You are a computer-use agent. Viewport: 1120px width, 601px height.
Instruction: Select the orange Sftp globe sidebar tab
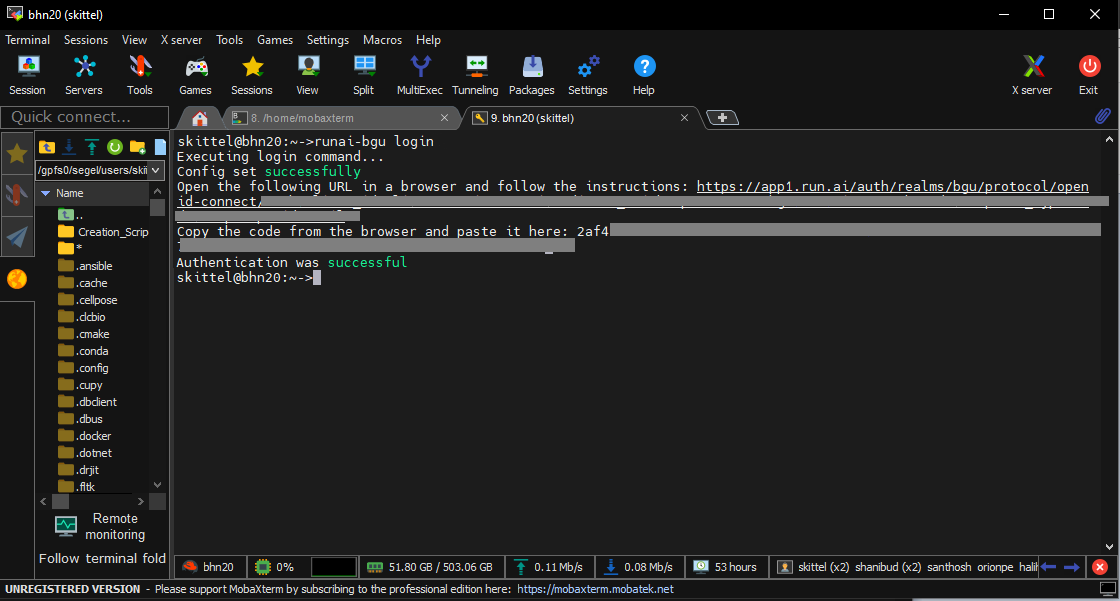[x=16, y=279]
